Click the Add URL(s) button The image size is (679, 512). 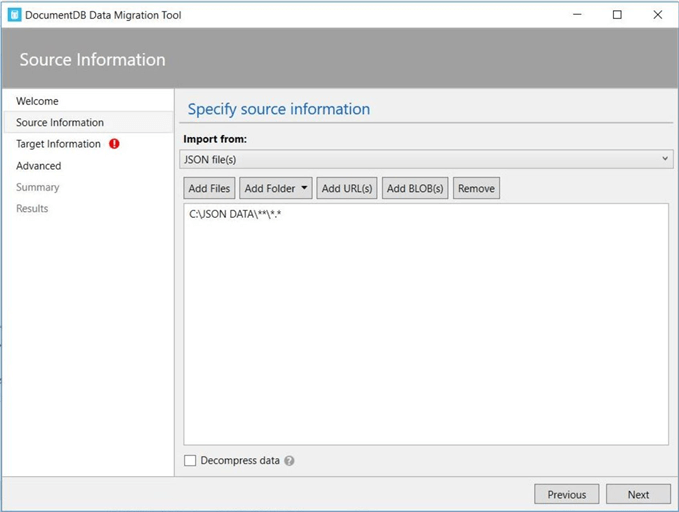tap(347, 188)
